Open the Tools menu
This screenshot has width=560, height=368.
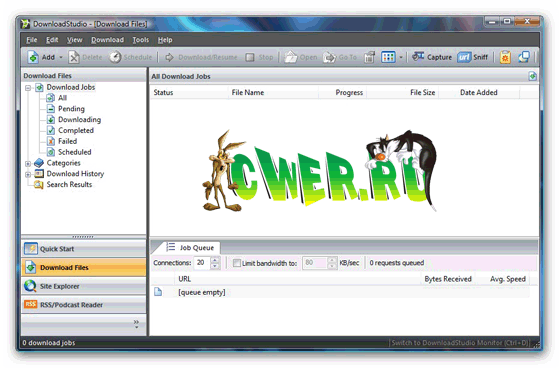tap(140, 40)
